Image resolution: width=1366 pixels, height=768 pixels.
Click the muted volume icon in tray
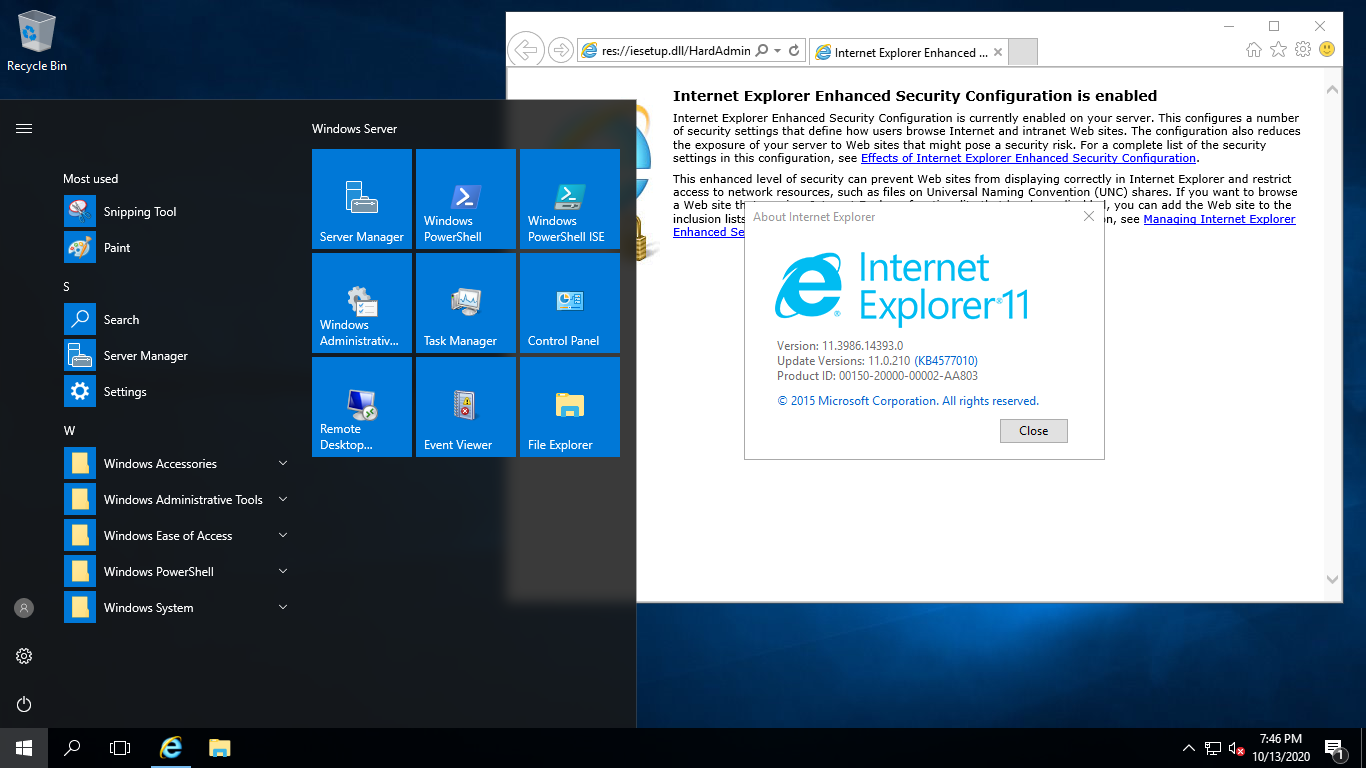1237,748
